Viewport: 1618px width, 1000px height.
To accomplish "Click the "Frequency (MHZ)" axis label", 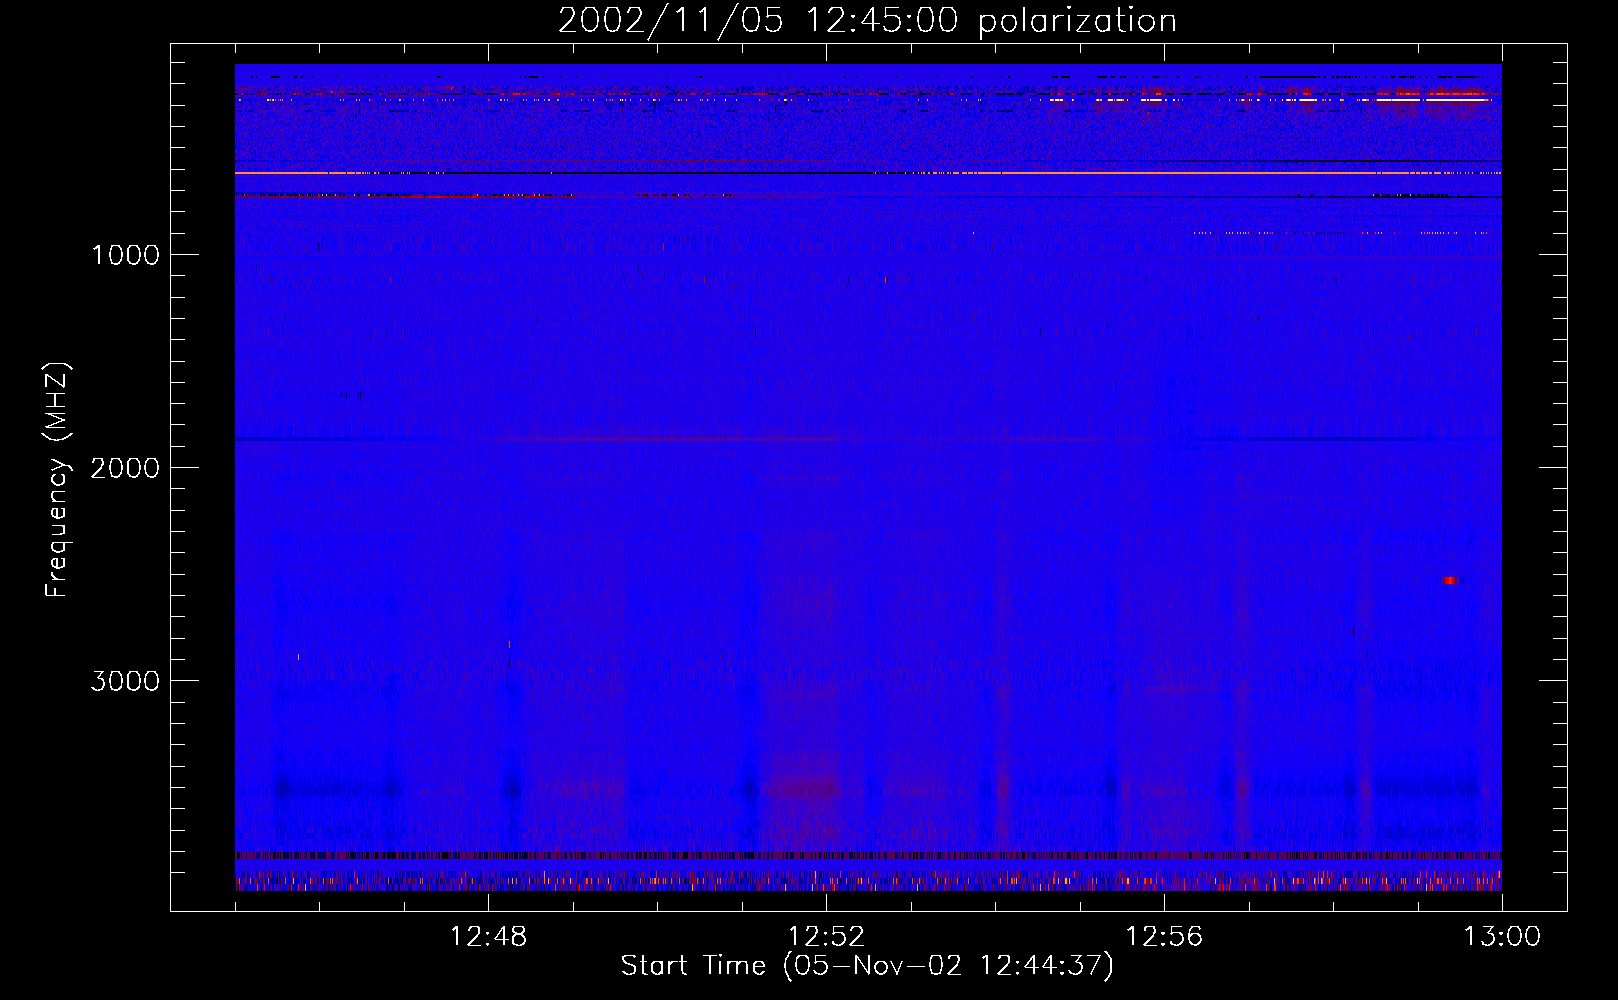I will click(57, 480).
